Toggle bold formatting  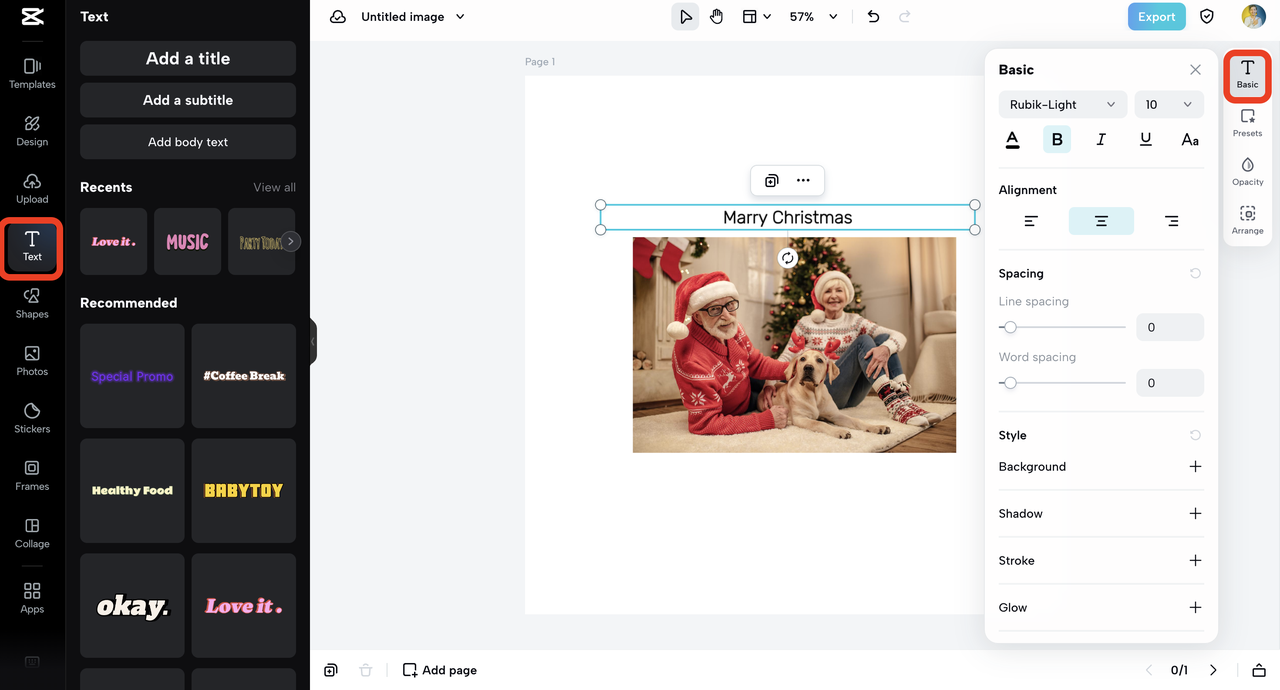(x=1057, y=140)
